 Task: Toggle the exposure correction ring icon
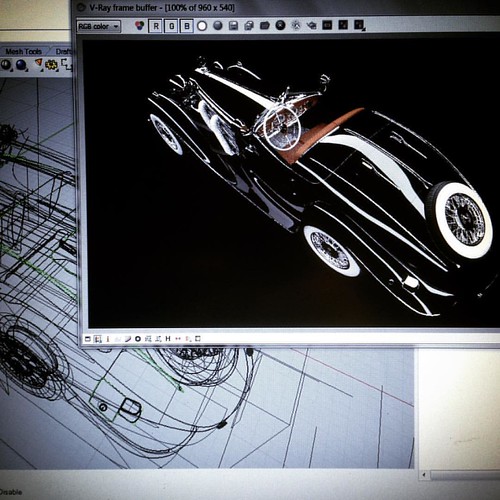click(x=138, y=339)
